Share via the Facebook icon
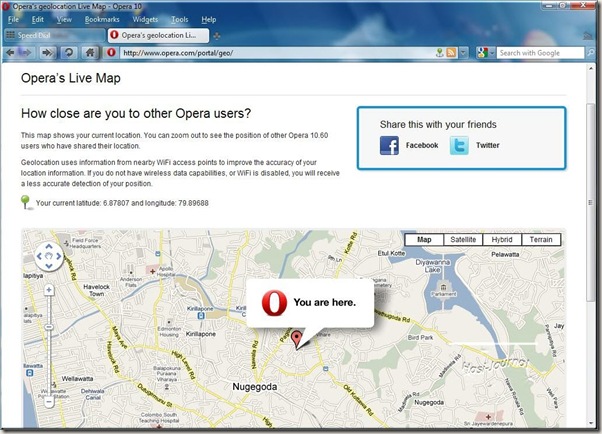602x434 pixels. (389, 145)
